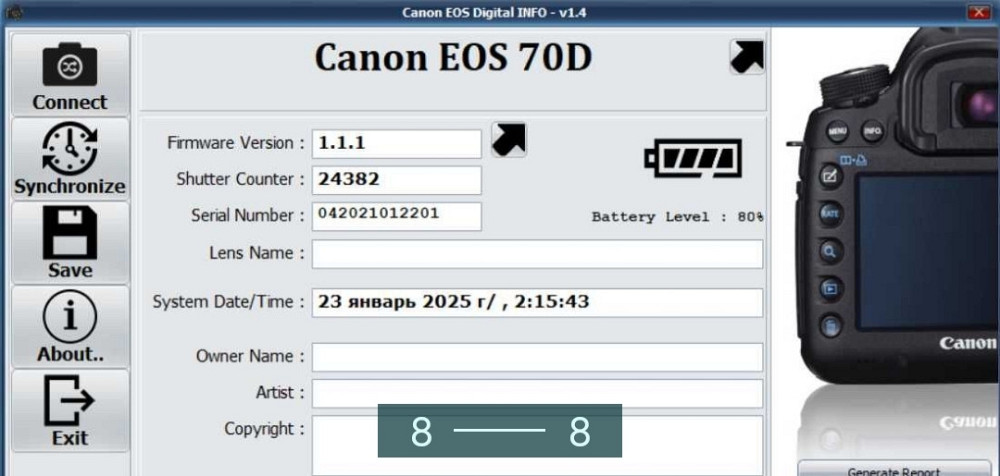The height and width of the screenshot is (476, 1000).
Task: Close the Canon EOS Digital INFO window
Action: click(x=977, y=12)
